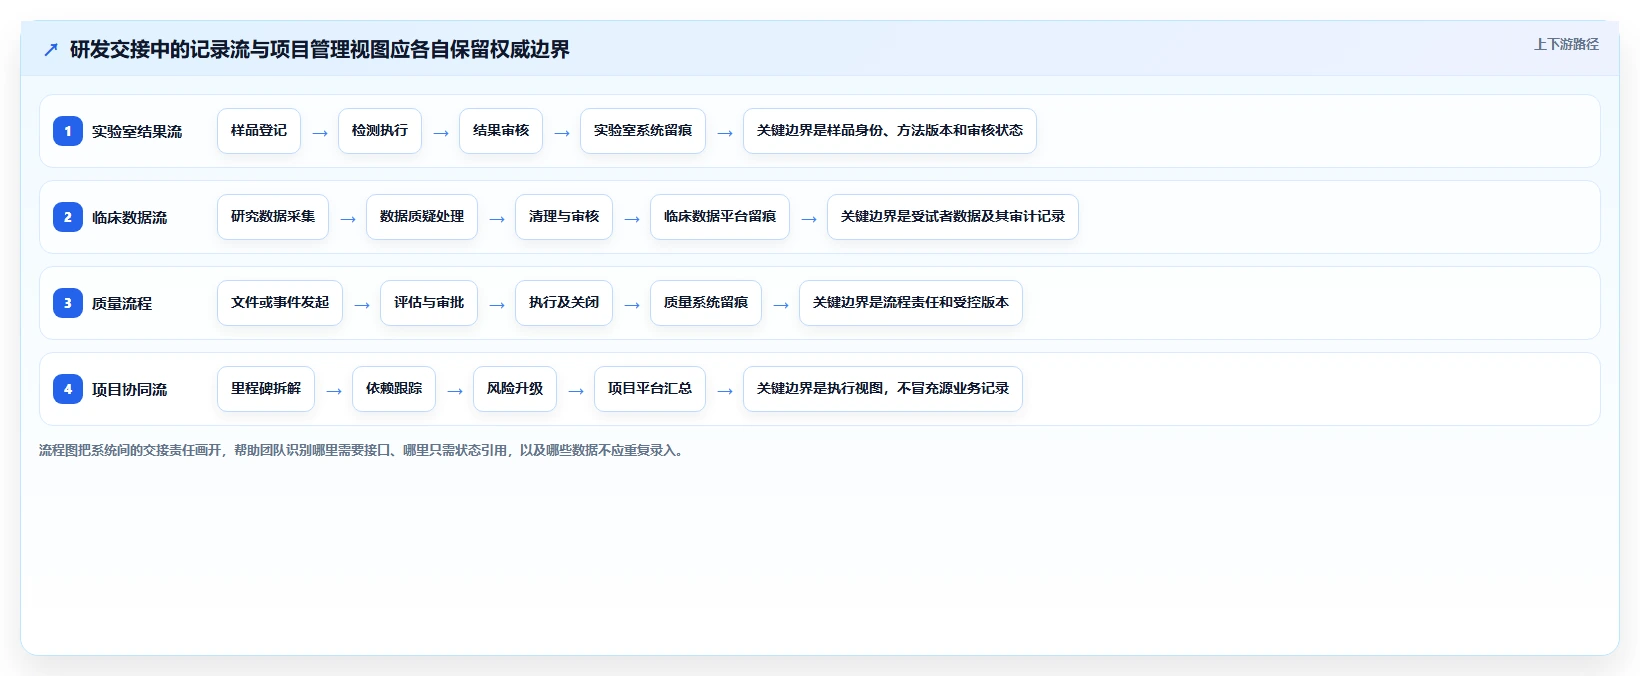Select the 清理与审核 step box
1640x676 pixels.
(x=564, y=217)
